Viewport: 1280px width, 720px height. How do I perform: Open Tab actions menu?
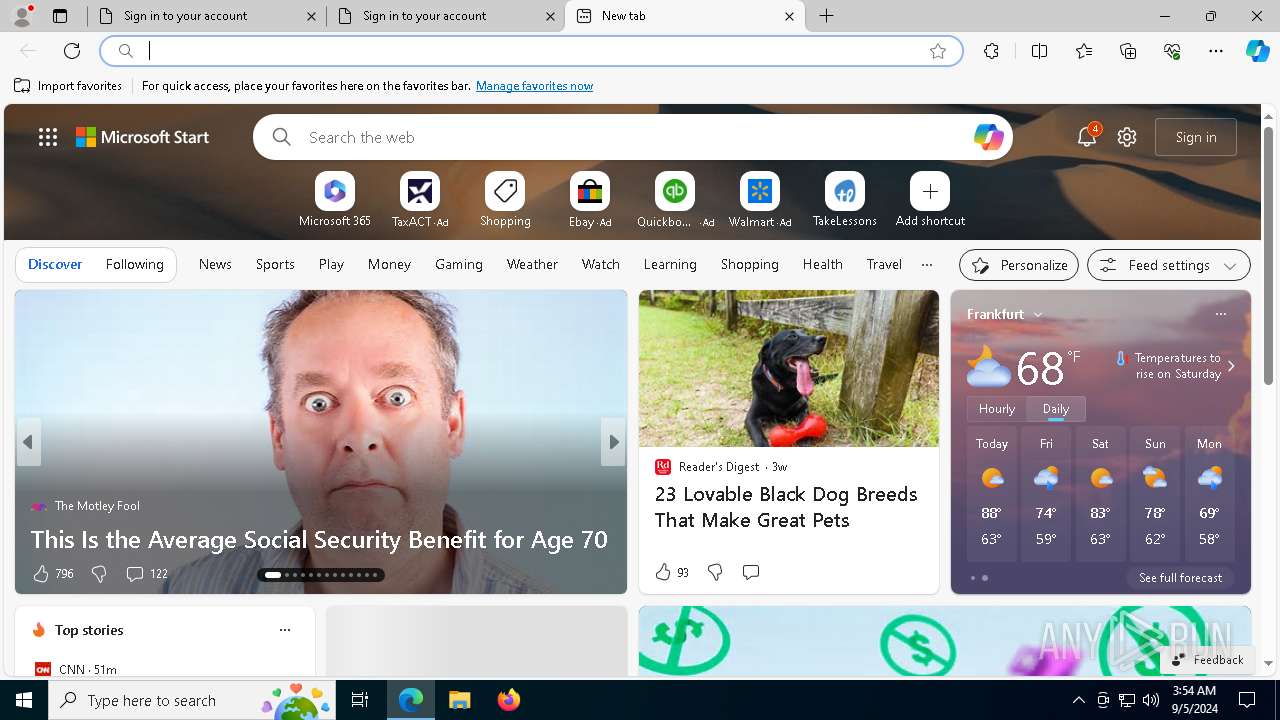coord(60,16)
